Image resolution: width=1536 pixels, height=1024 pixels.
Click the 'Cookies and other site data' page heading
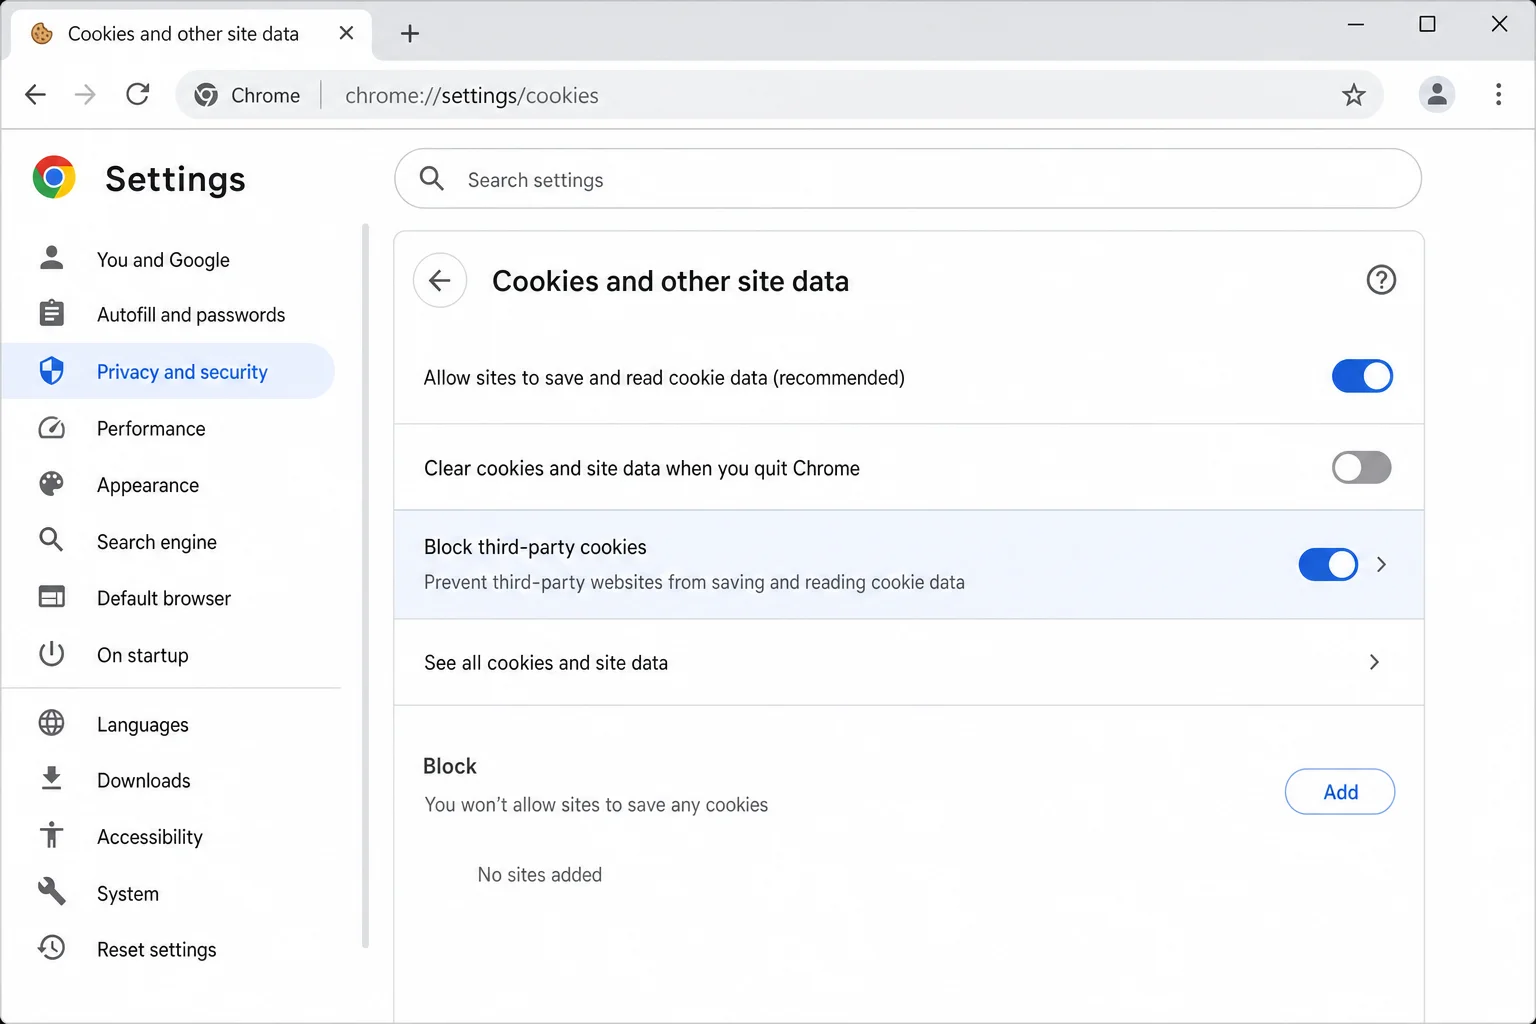coord(670,281)
